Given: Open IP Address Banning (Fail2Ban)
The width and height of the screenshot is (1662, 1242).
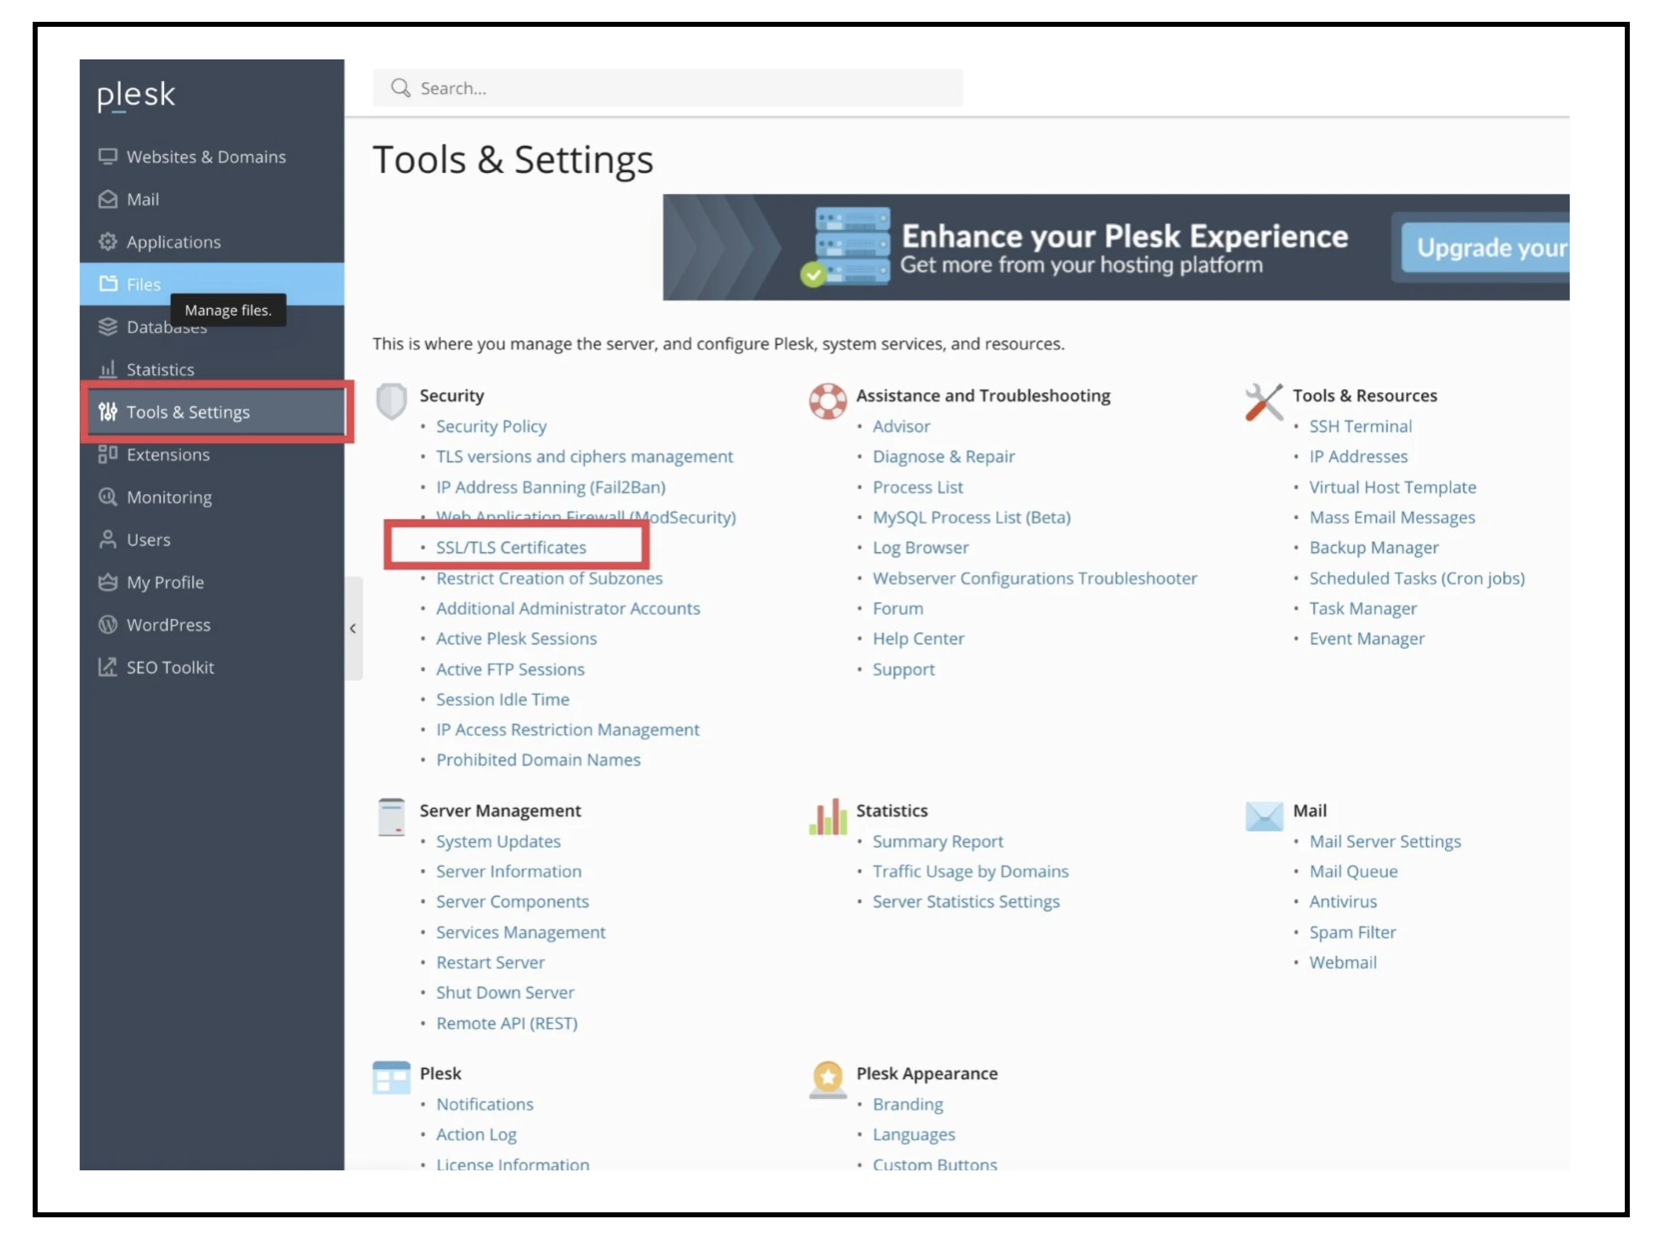Looking at the screenshot, I should pyautogui.click(x=550, y=487).
